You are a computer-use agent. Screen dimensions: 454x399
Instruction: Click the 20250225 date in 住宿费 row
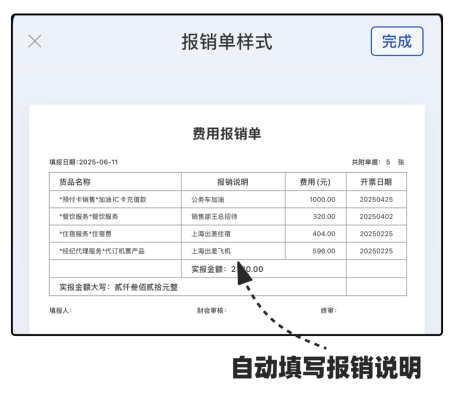click(x=376, y=234)
